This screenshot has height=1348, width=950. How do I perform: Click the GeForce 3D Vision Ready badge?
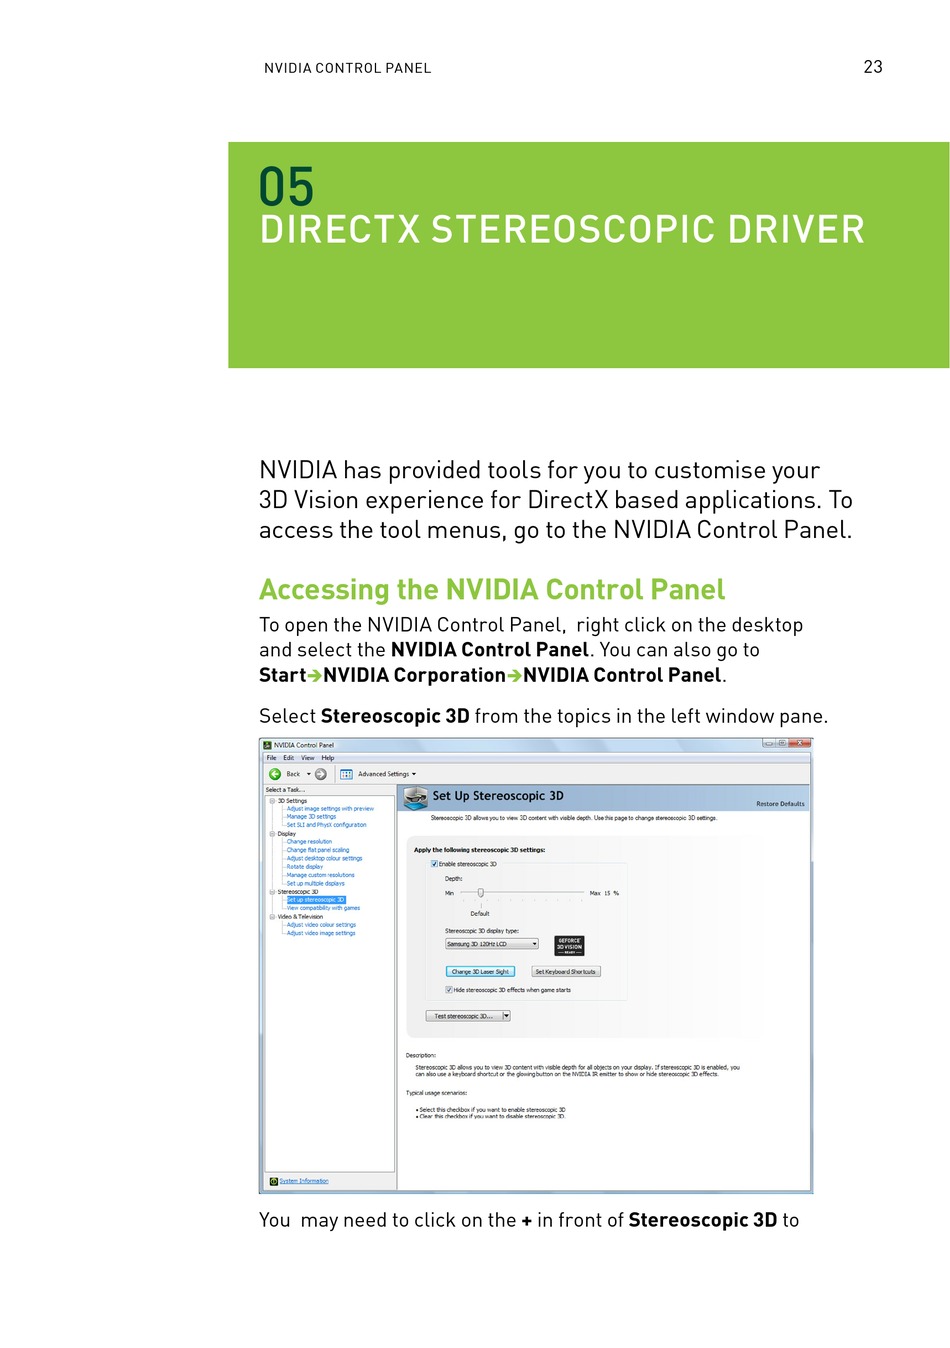pyautogui.click(x=569, y=945)
